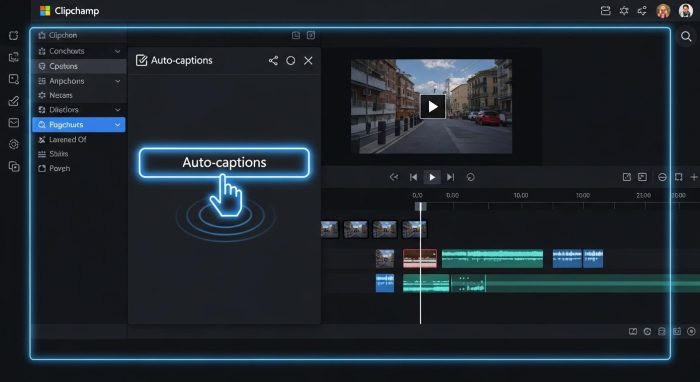This screenshot has height=382, width=700.
Task: Click the target circle icon in bottom bar
Action: [x=647, y=331]
